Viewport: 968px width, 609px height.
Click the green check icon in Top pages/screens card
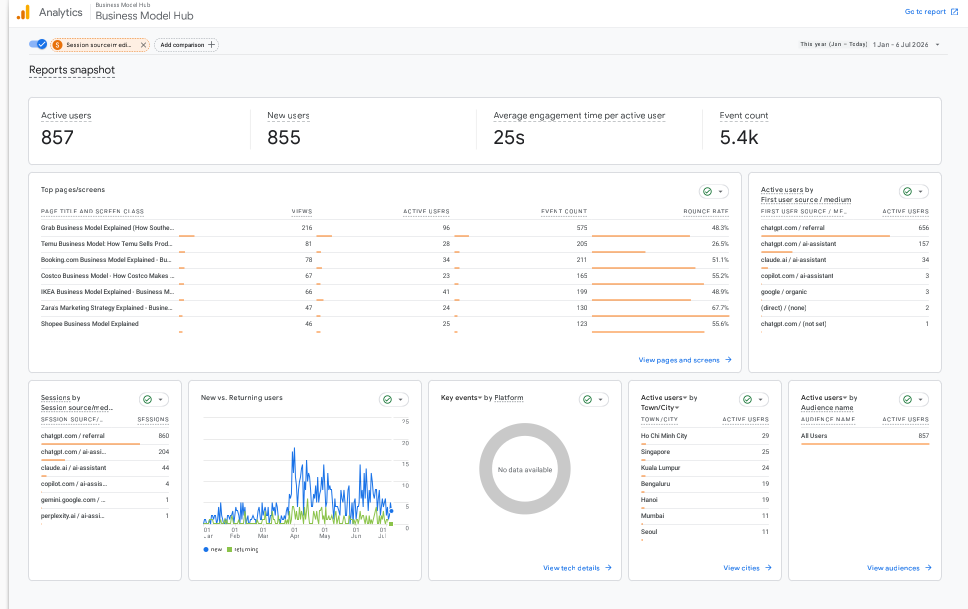[707, 191]
